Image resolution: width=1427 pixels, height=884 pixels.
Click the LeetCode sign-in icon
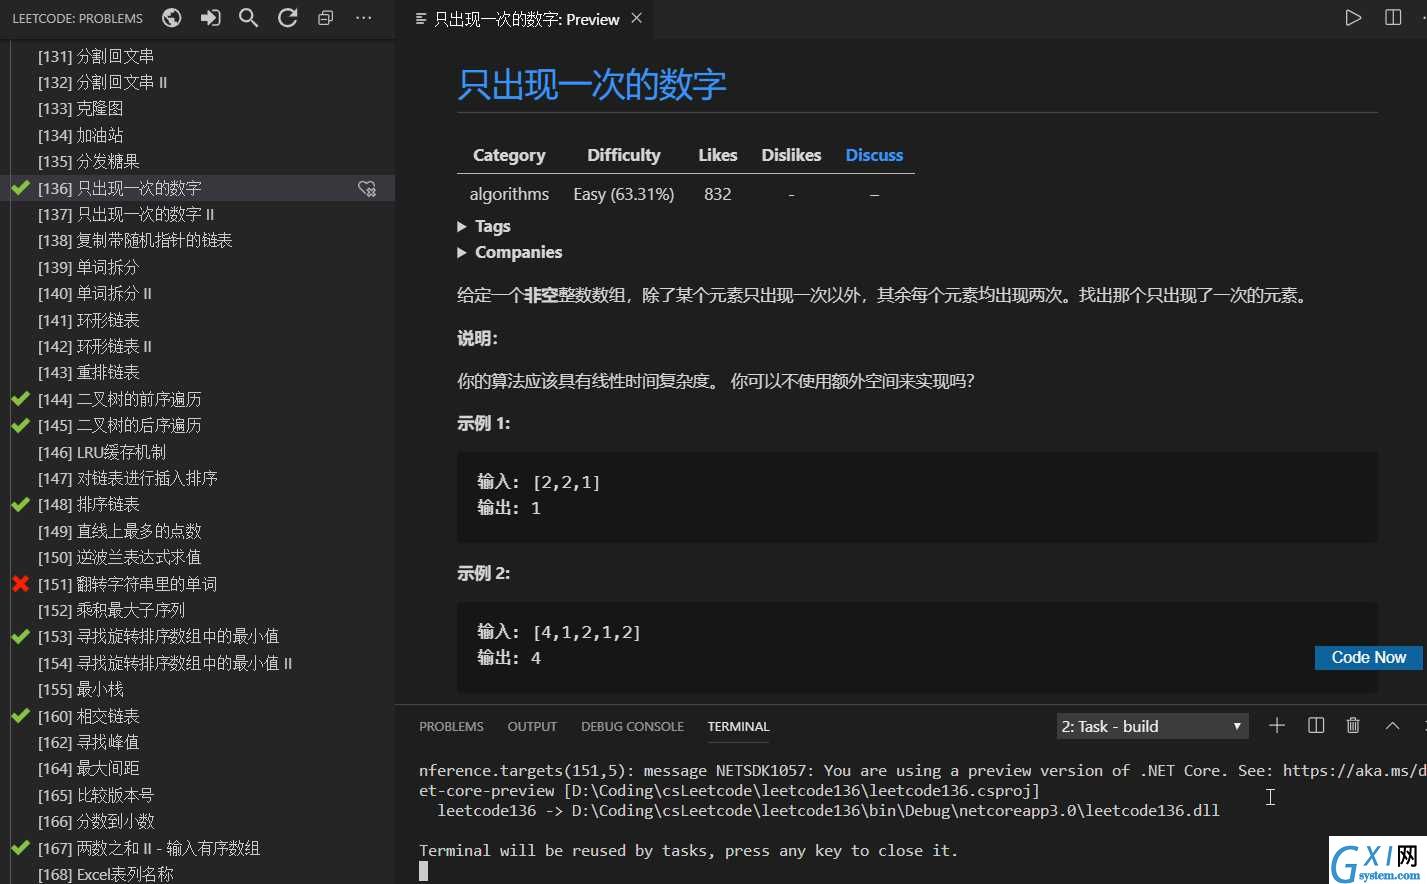[210, 18]
